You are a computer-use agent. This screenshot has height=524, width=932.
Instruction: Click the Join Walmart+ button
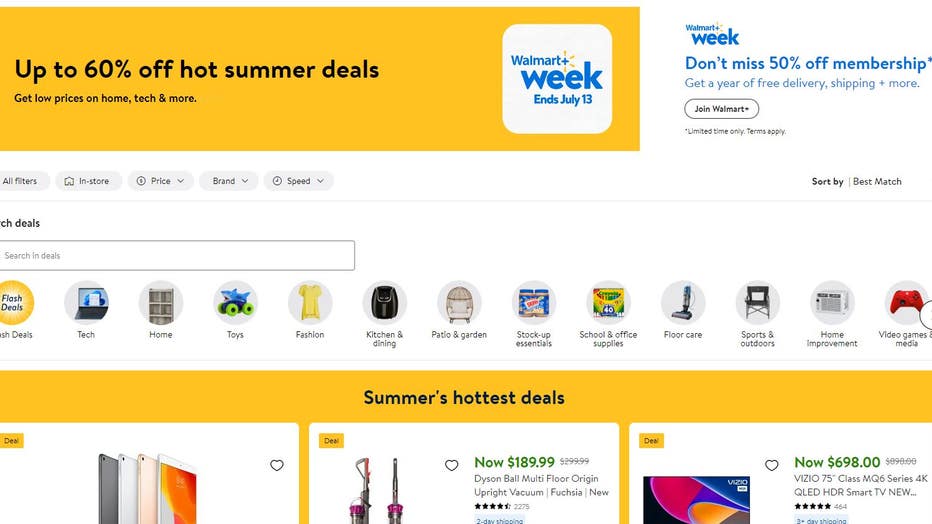coord(722,109)
